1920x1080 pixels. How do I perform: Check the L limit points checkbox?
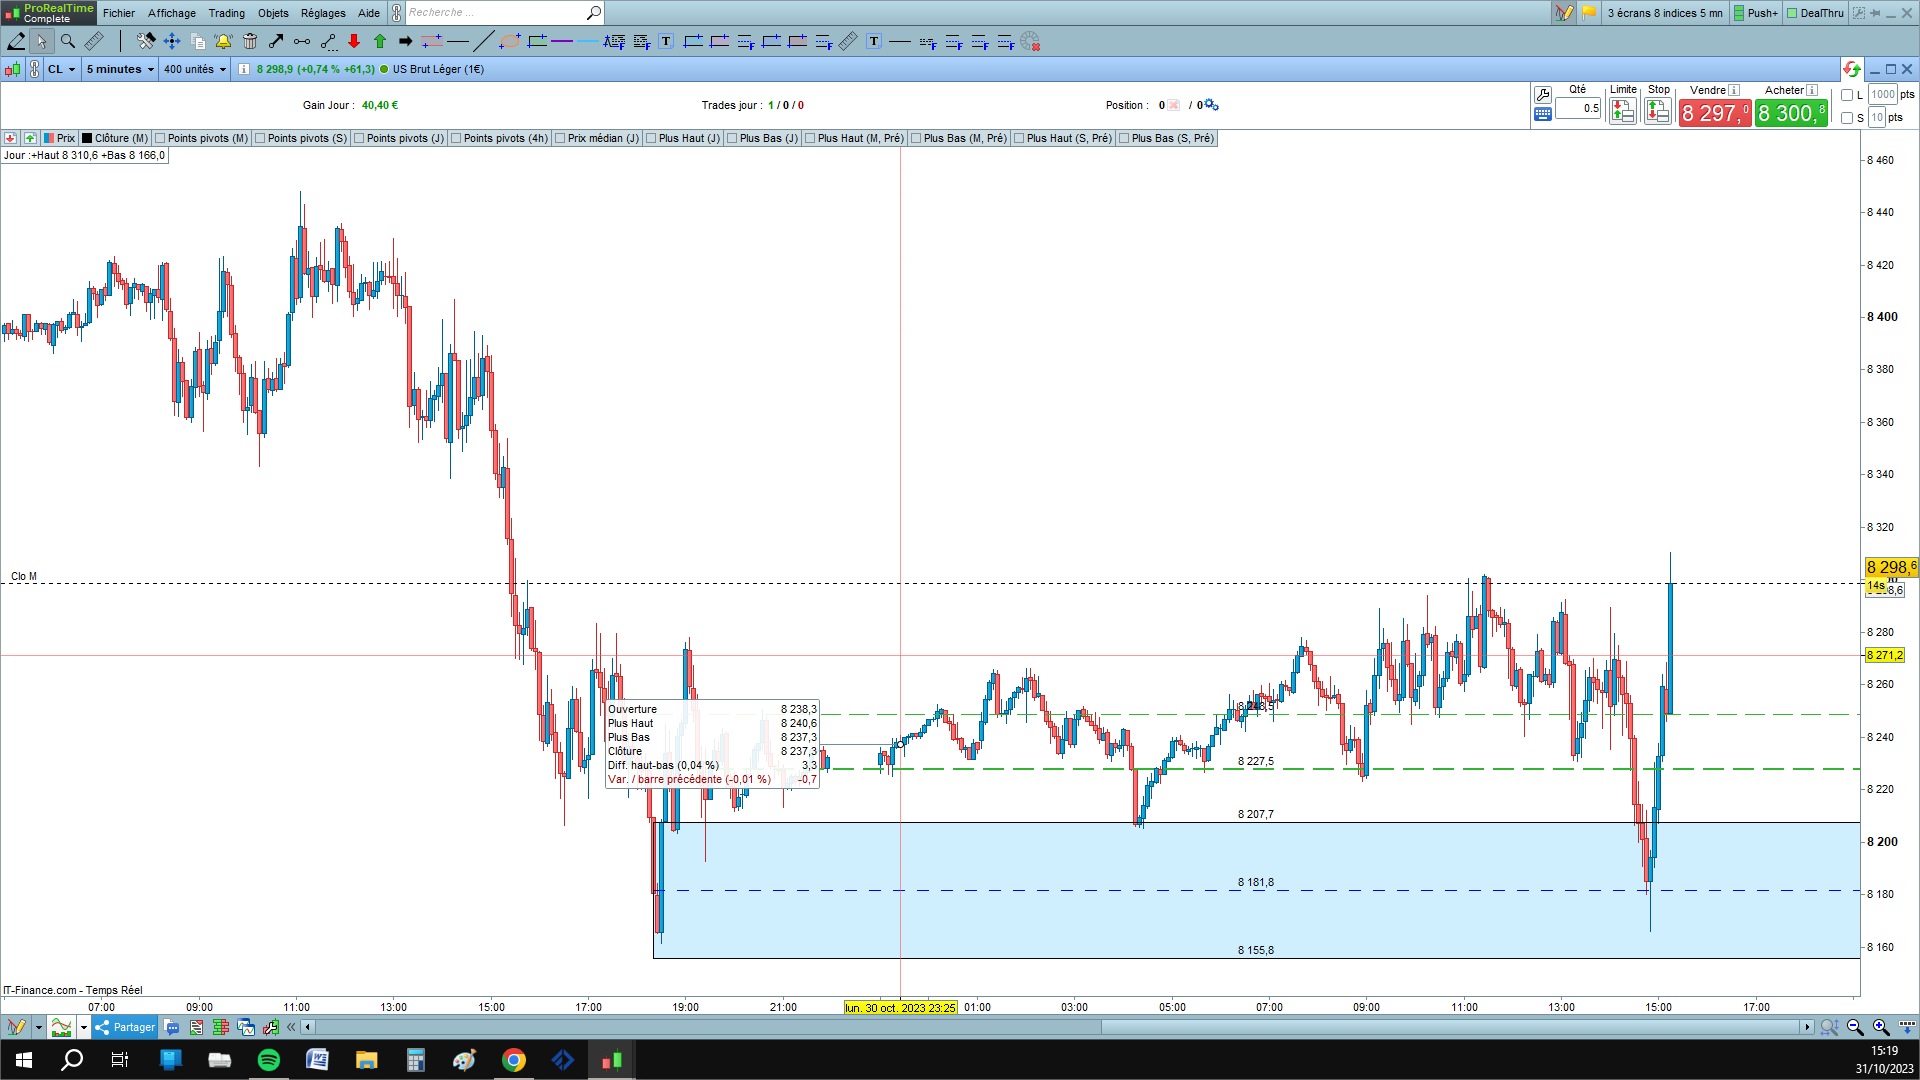1847,95
